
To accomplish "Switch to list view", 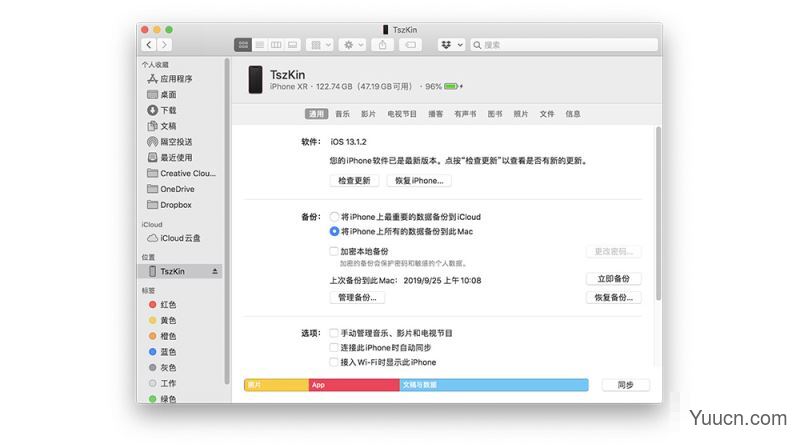I will (x=260, y=45).
